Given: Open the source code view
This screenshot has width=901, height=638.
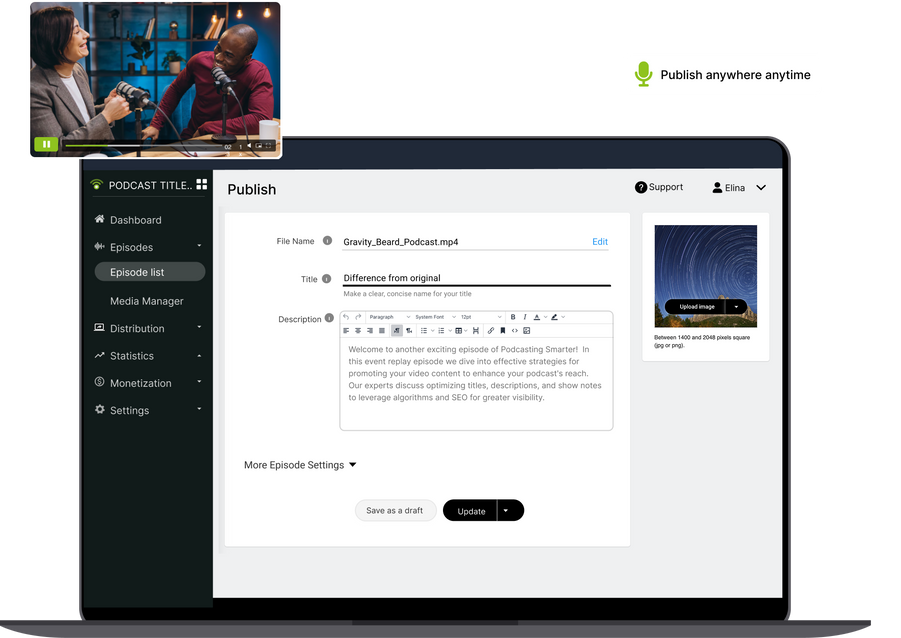Looking at the screenshot, I should [x=515, y=330].
